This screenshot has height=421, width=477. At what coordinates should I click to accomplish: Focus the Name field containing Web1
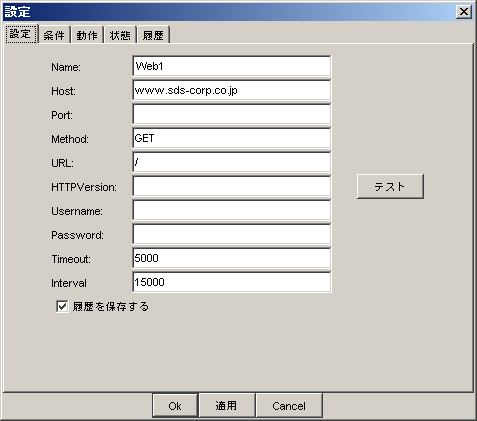click(232, 66)
